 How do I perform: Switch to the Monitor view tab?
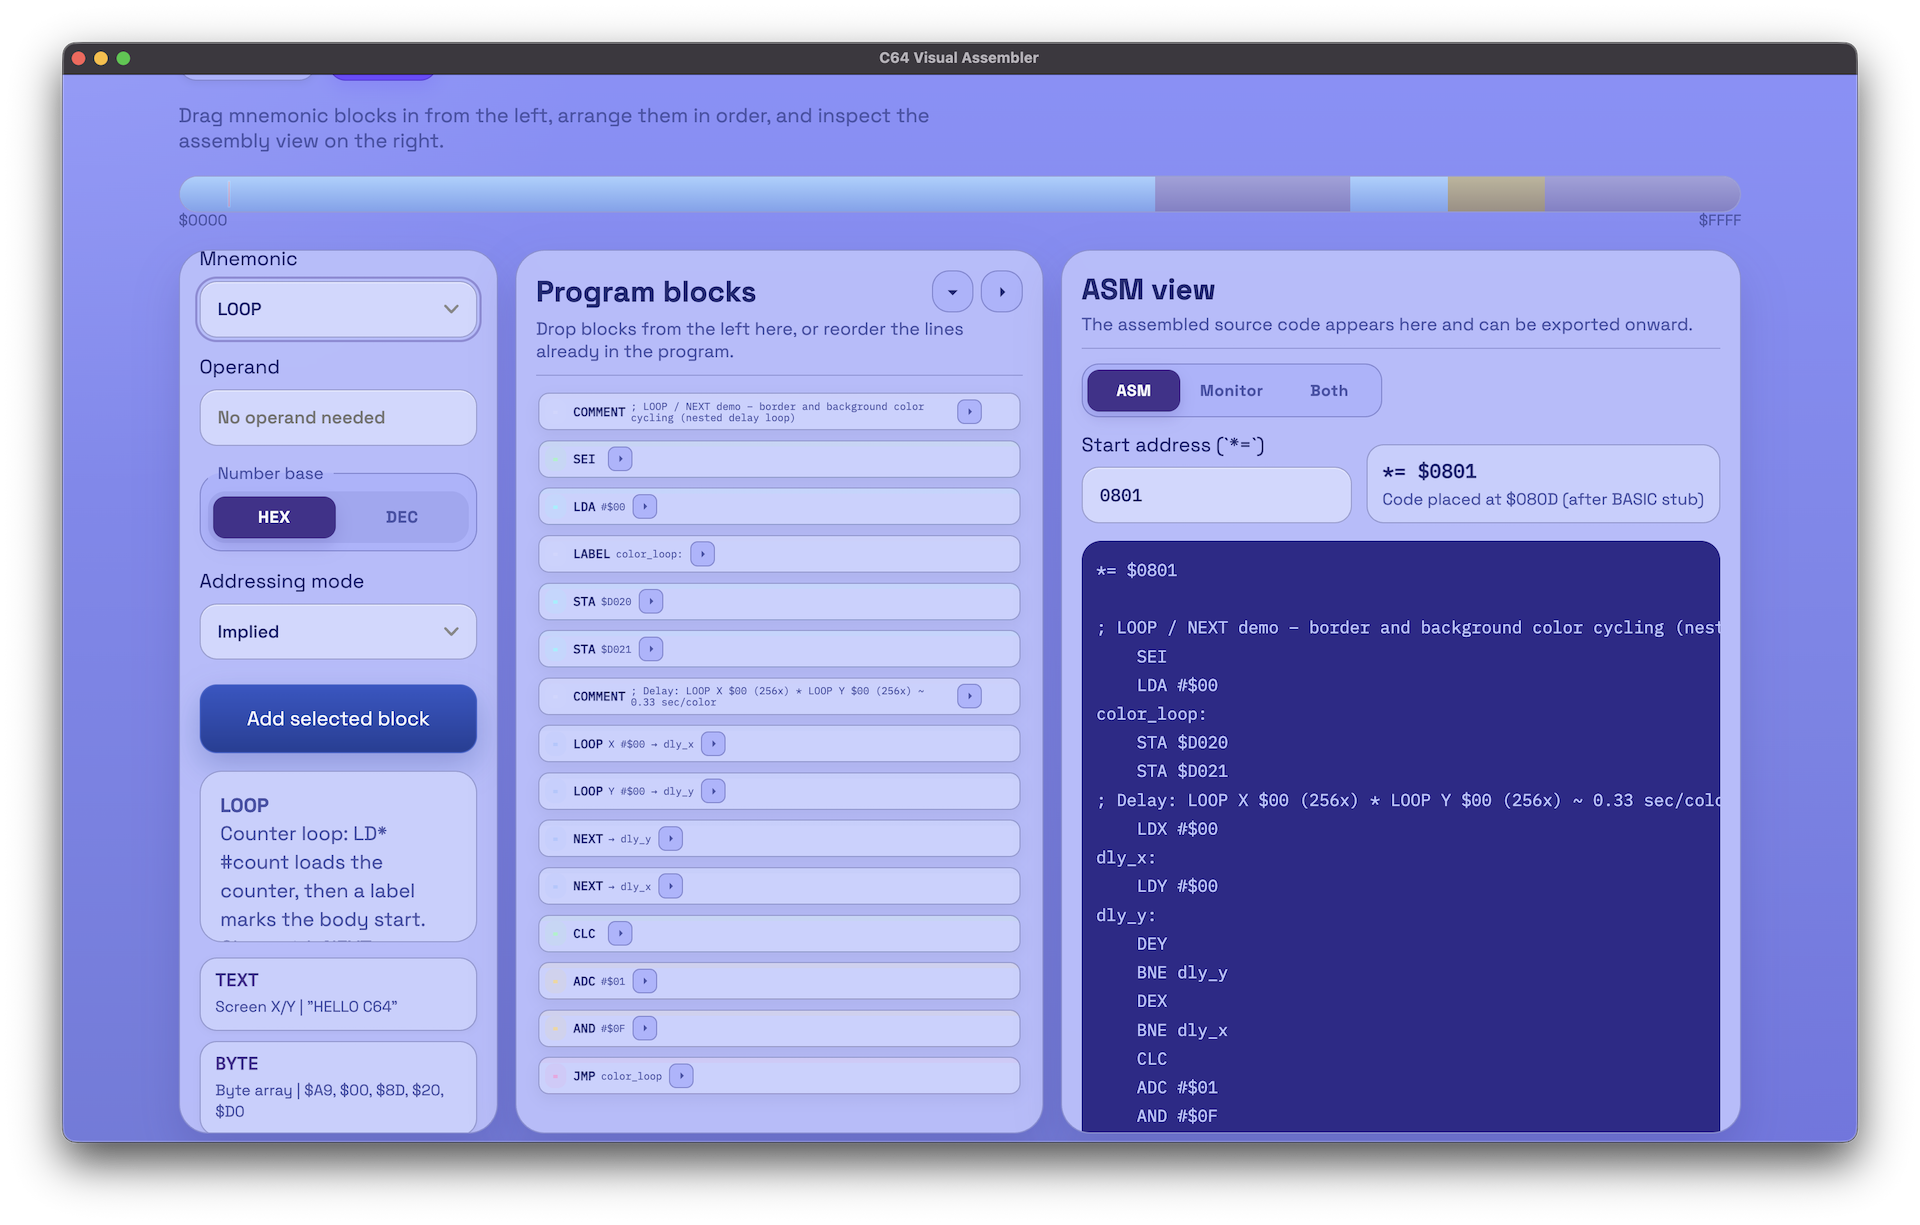coord(1230,391)
